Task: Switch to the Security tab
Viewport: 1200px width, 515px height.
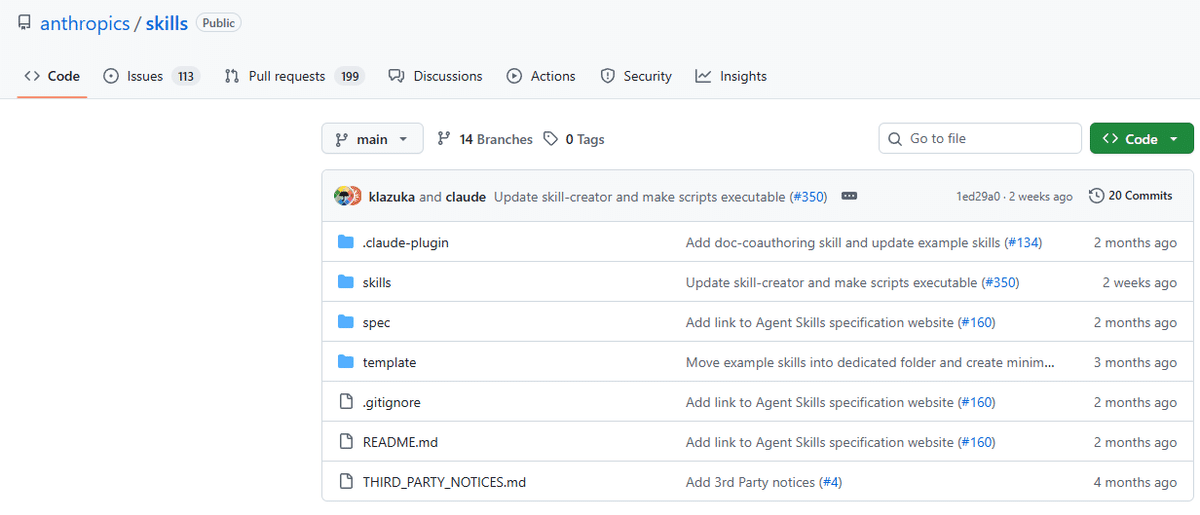Action: [x=636, y=76]
